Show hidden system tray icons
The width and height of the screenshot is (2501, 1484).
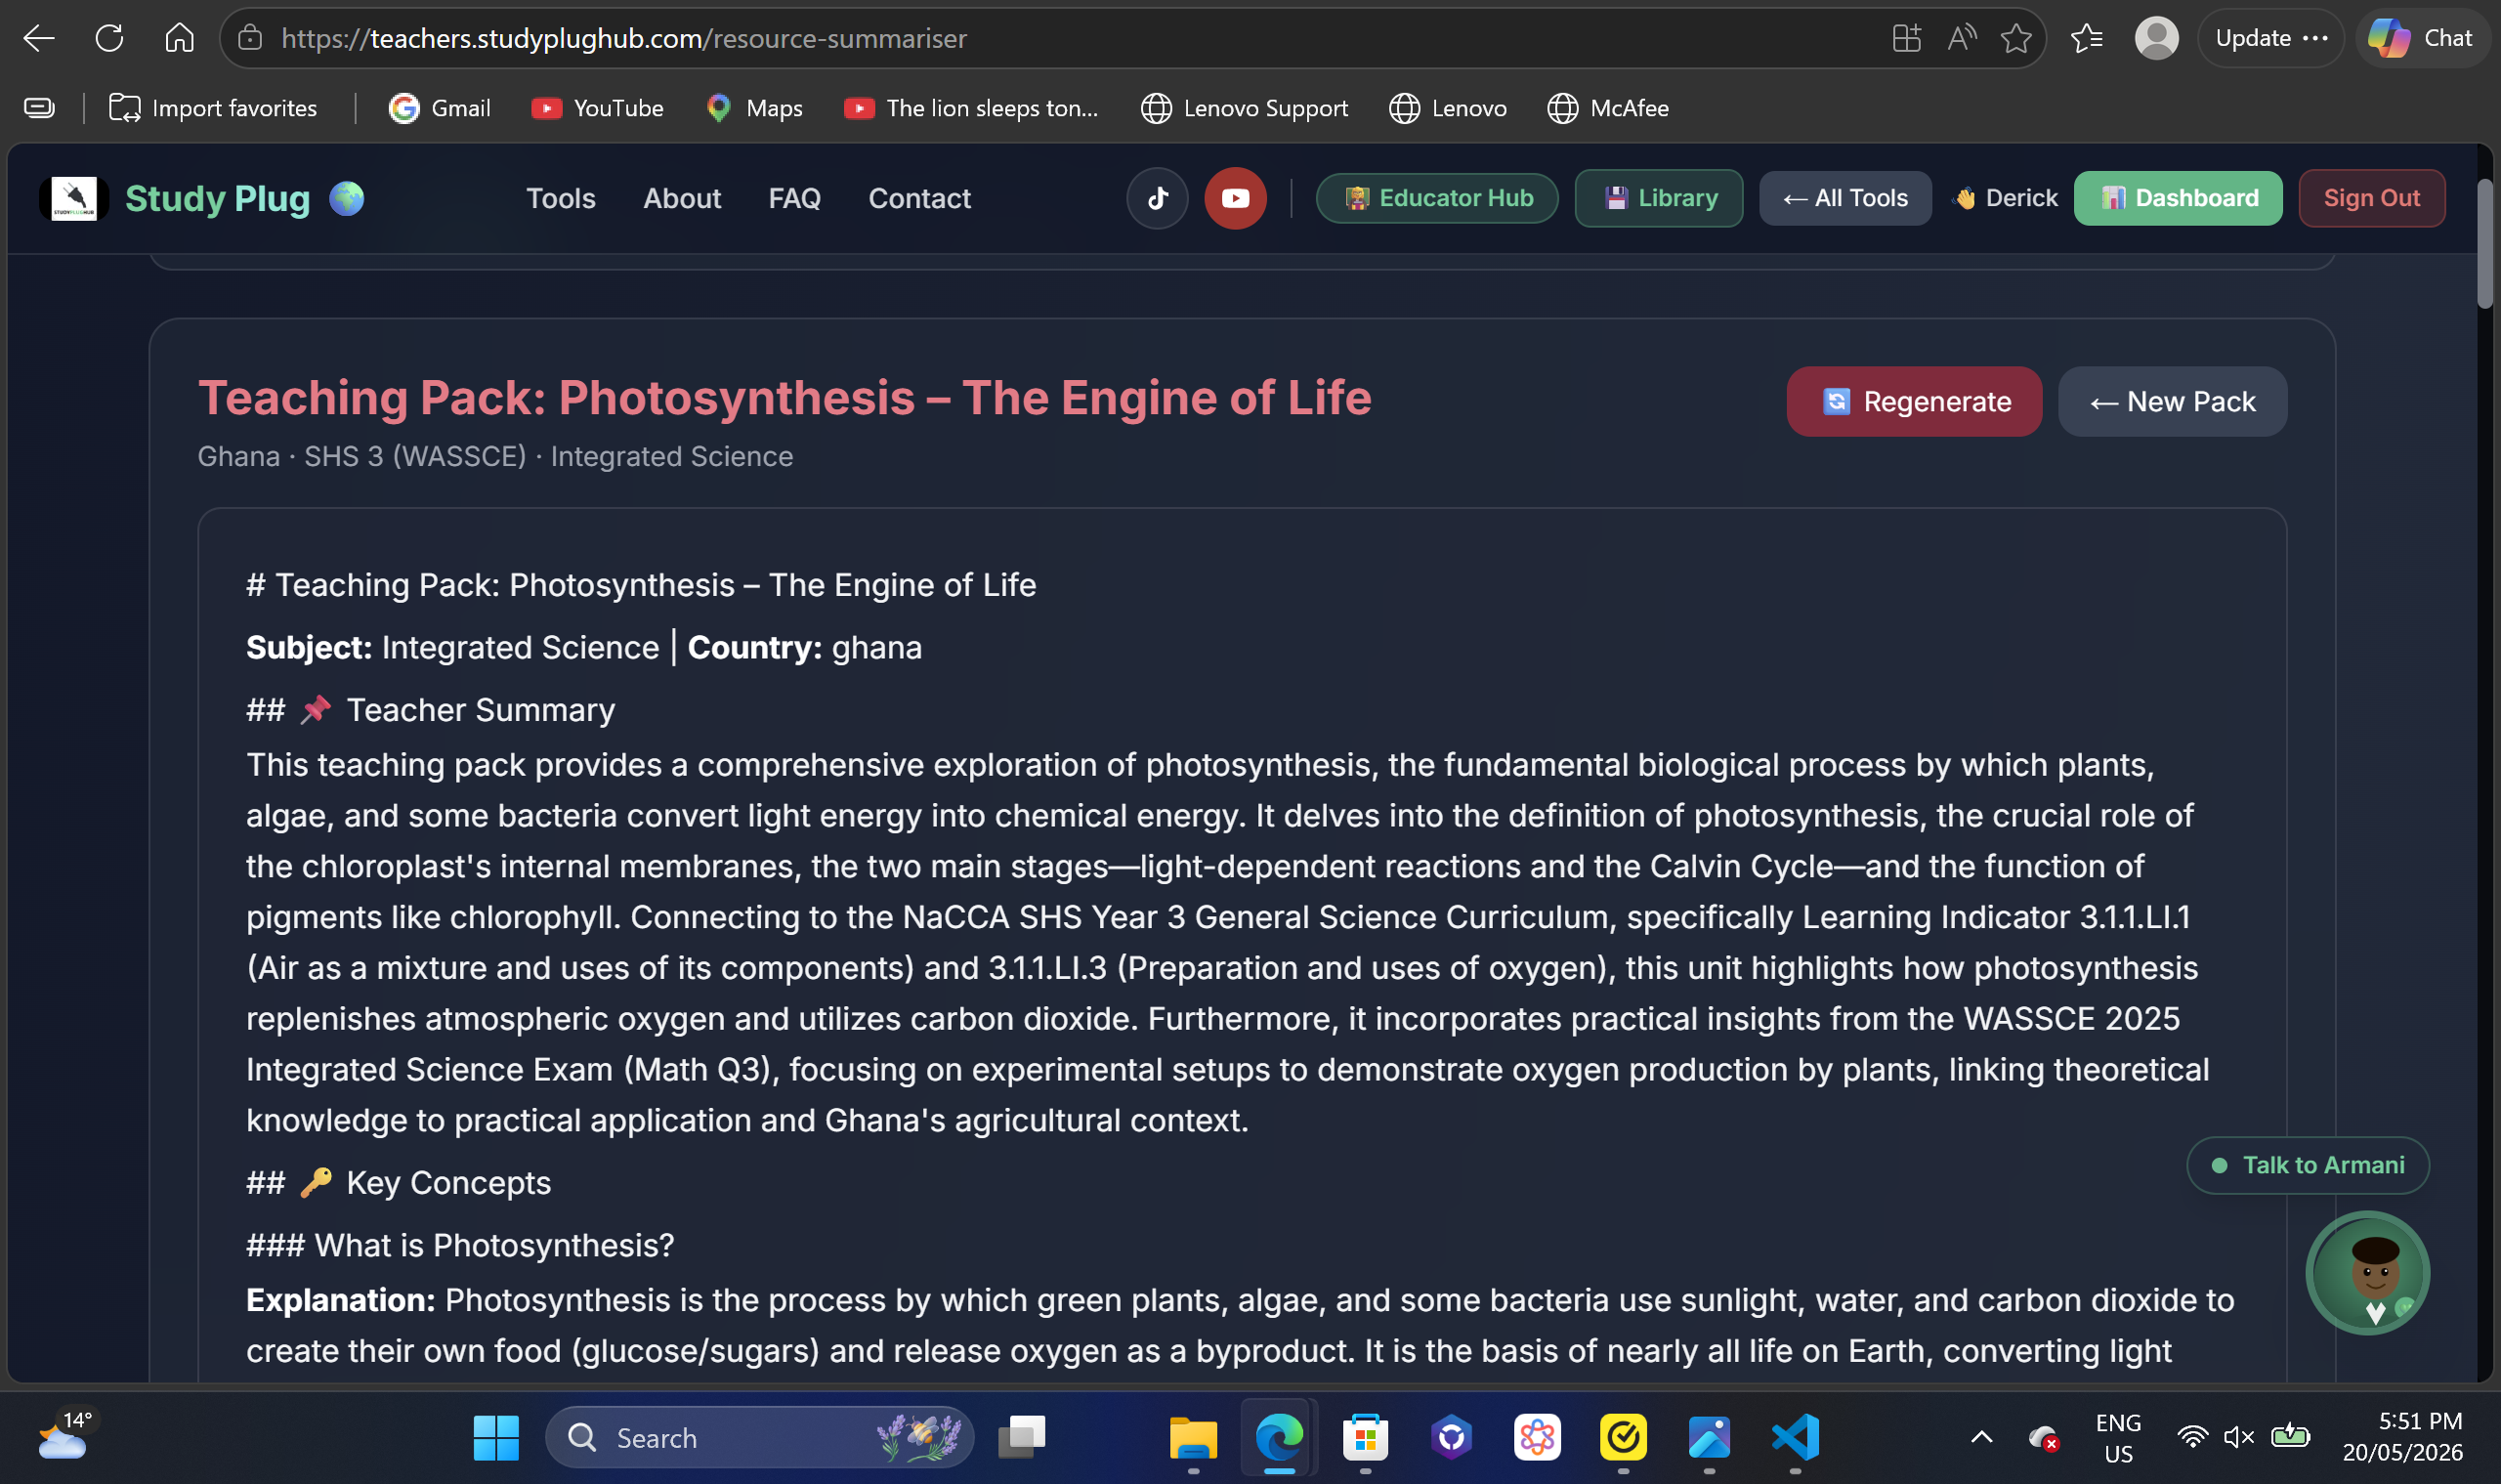[x=1981, y=1437]
